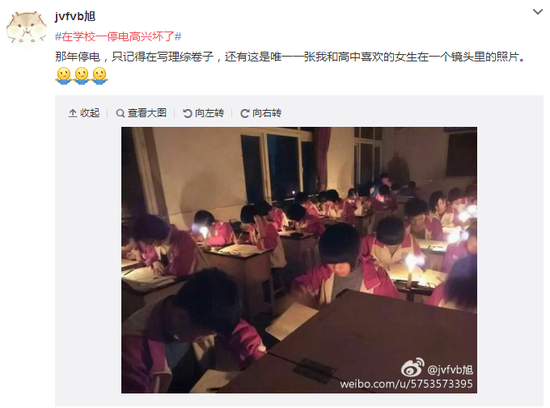Select the 向左转 text label
Image resolution: width=550 pixels, height=408 pixels.
pos(209,113)
